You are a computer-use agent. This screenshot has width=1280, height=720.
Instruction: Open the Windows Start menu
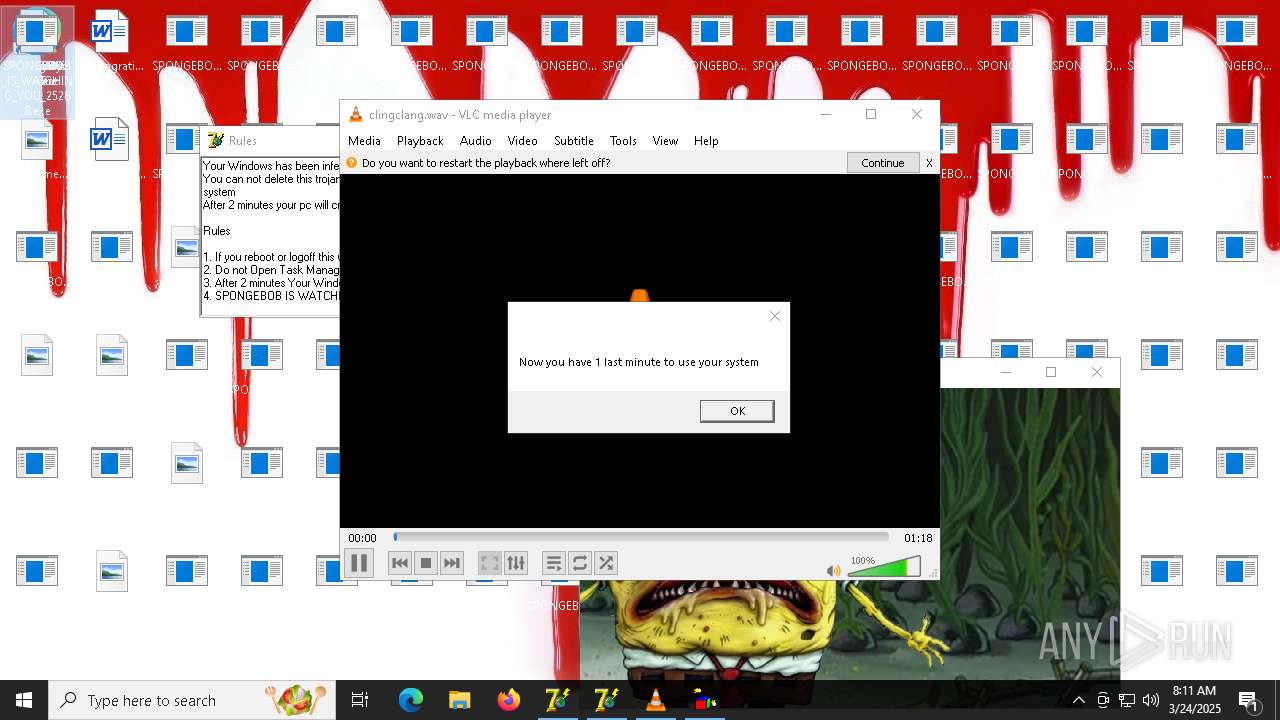(24, 700)
